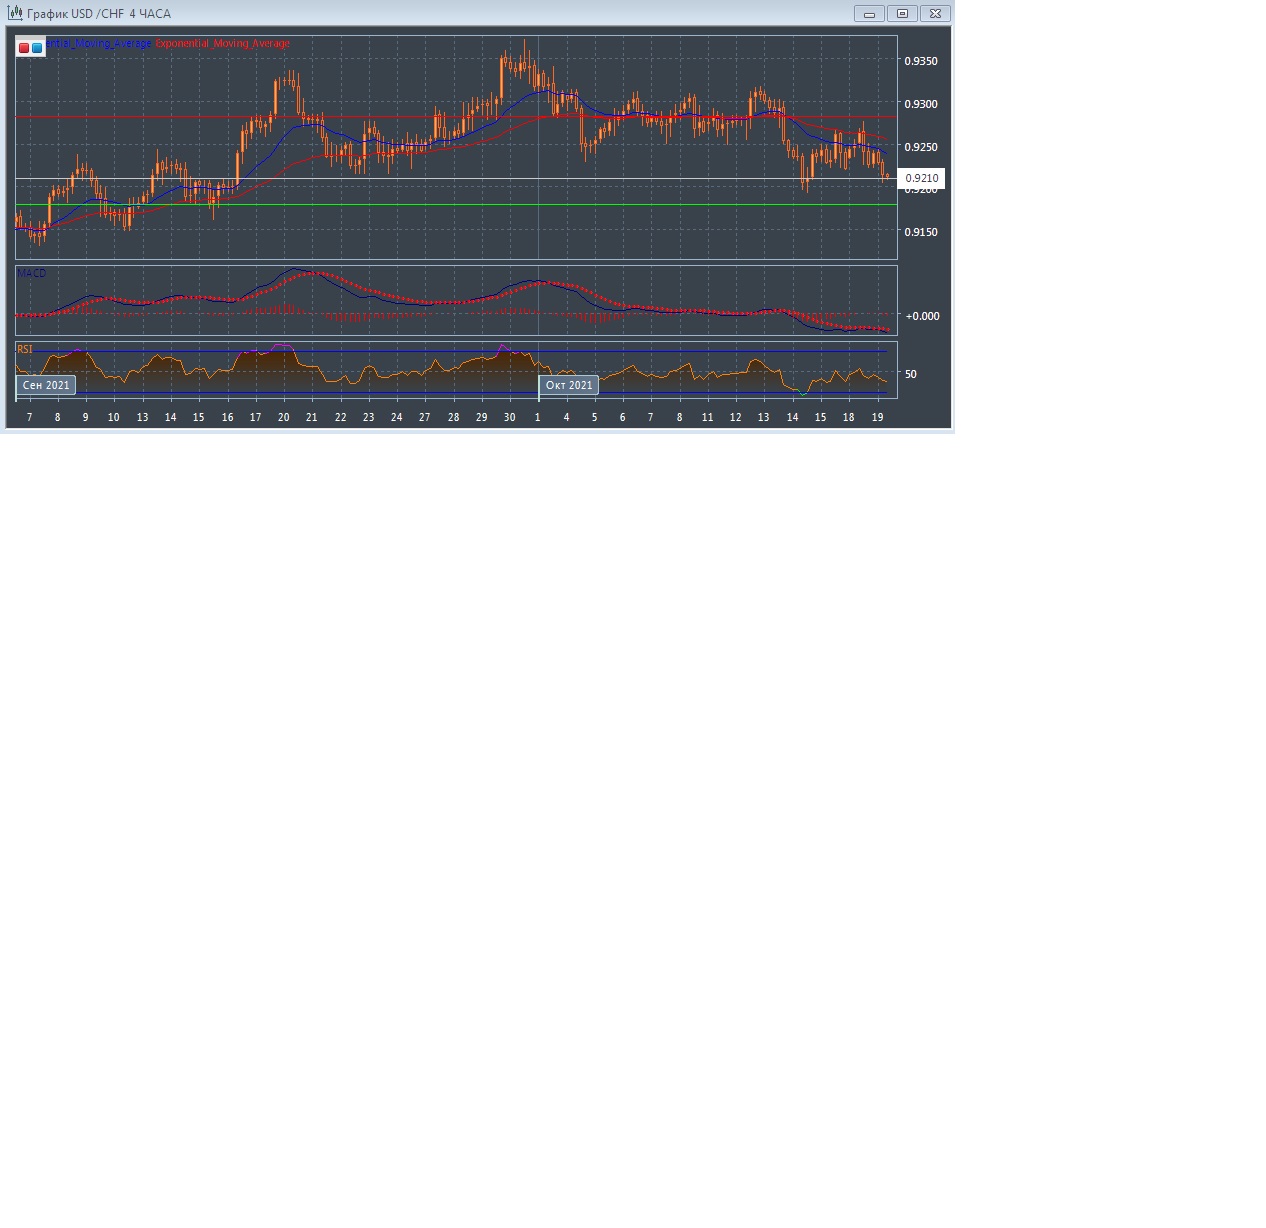
Task: Click the Окт 2021 month marker
Action: [x=569, y=385]
